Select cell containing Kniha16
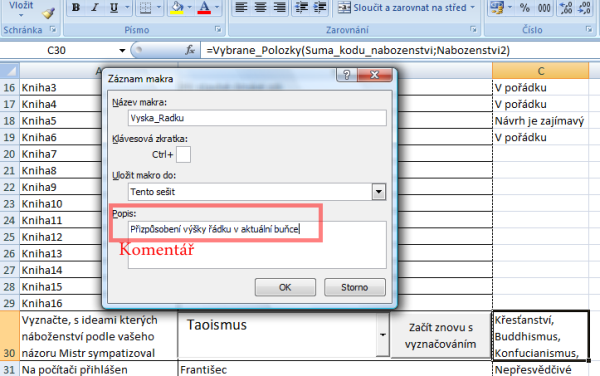 (61, 303)
